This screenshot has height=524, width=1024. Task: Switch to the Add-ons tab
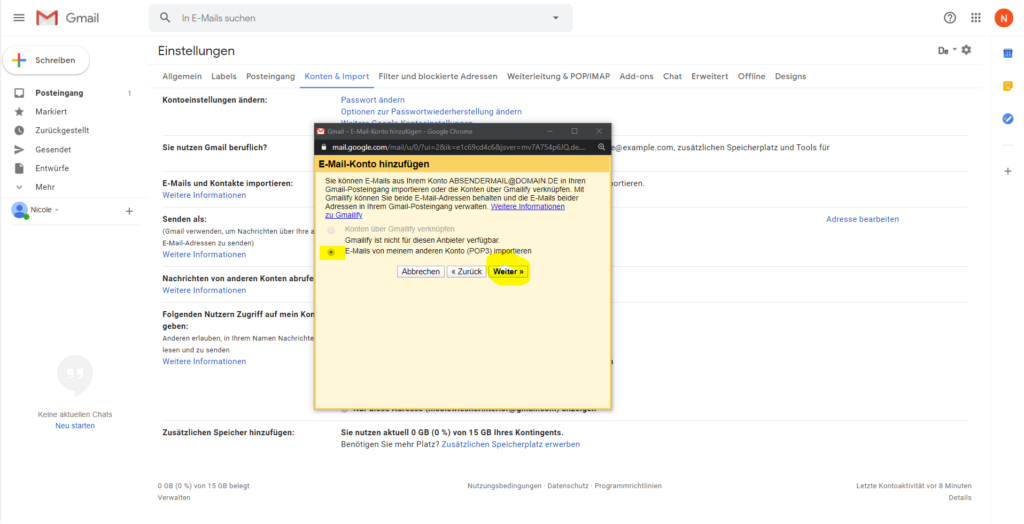point(637,76)
